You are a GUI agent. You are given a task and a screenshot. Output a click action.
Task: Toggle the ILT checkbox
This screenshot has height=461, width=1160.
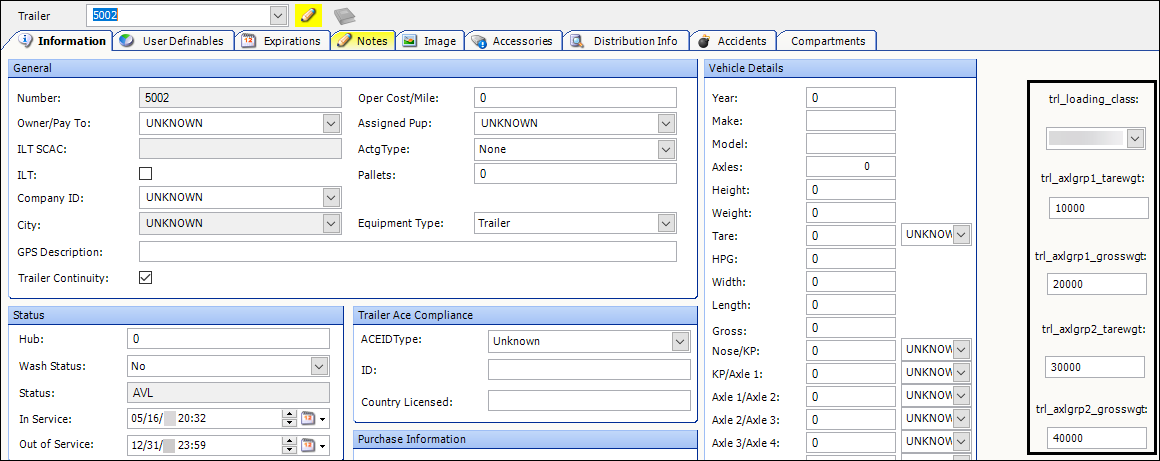tap(146, 173)
